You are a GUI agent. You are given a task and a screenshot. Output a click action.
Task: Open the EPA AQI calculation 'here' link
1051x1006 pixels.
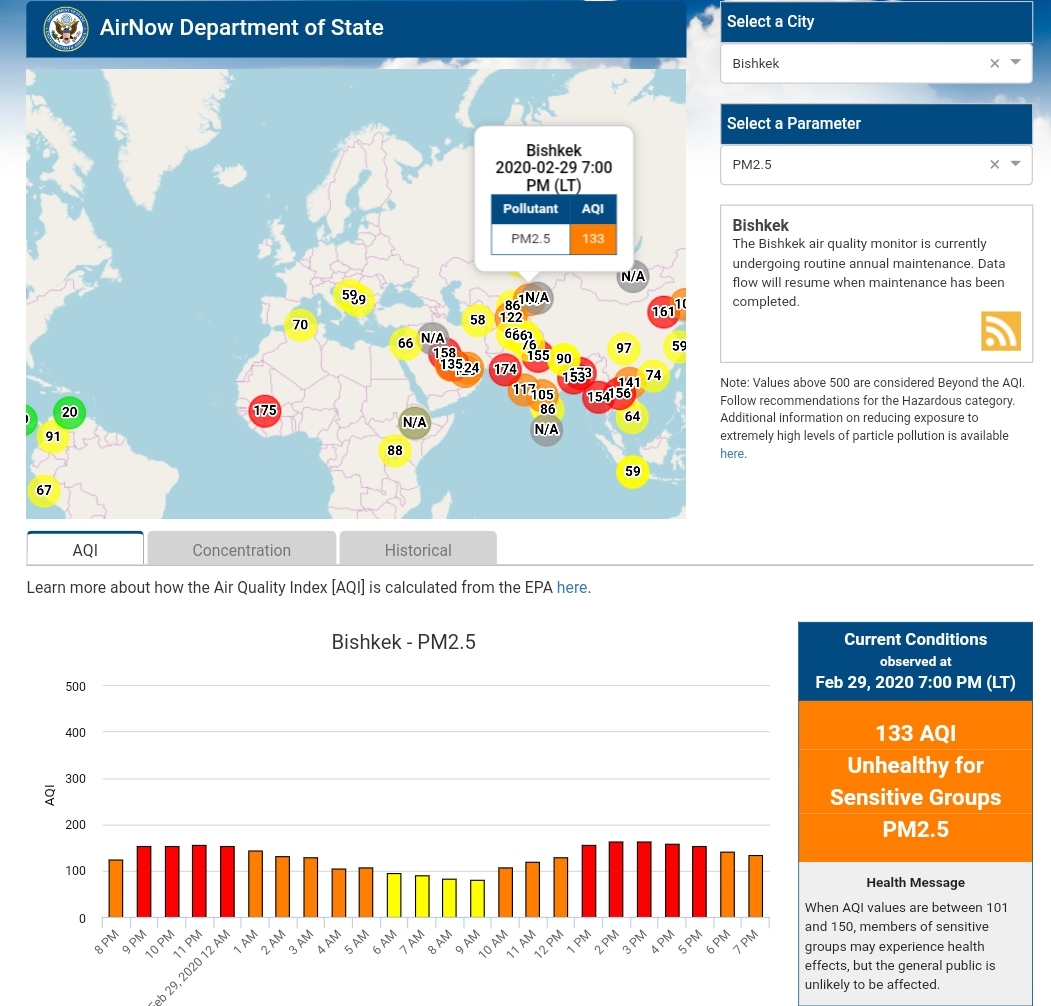pyautogui.click(x=572, y=587)
